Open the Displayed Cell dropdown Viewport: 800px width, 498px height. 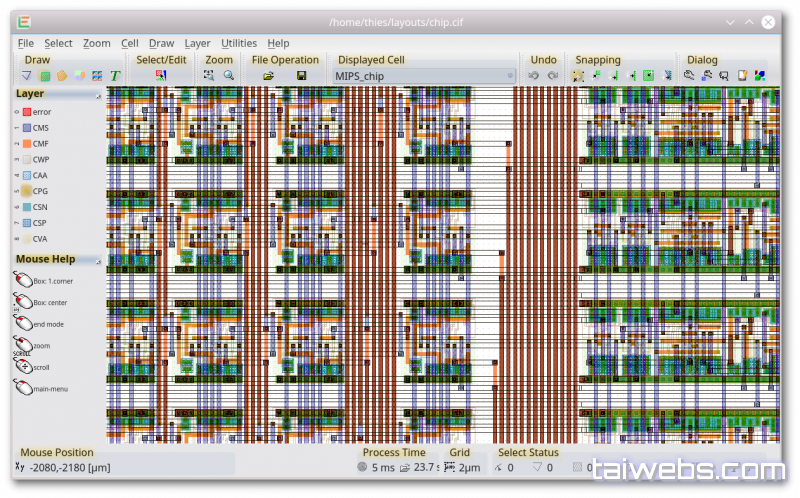pyautogui.click(x=425, y=76)
